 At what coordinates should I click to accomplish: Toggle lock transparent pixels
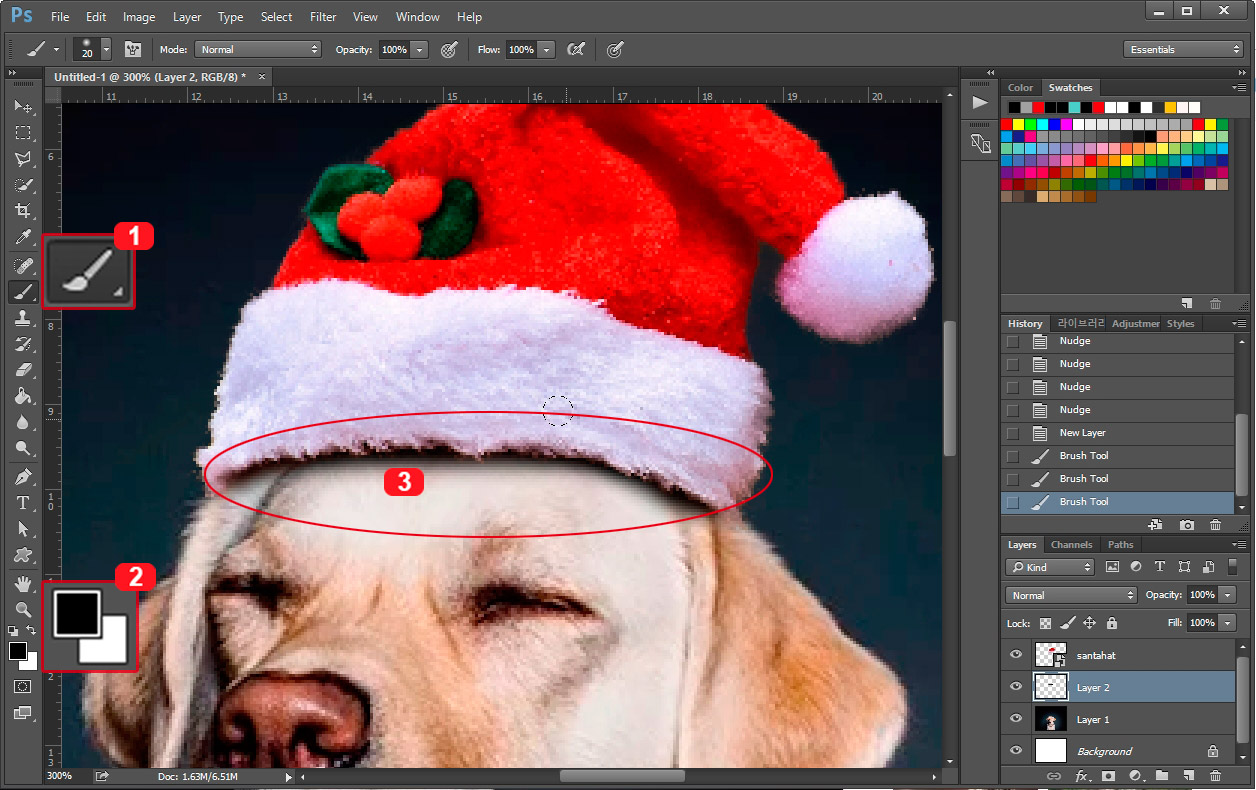(1045, 623)
